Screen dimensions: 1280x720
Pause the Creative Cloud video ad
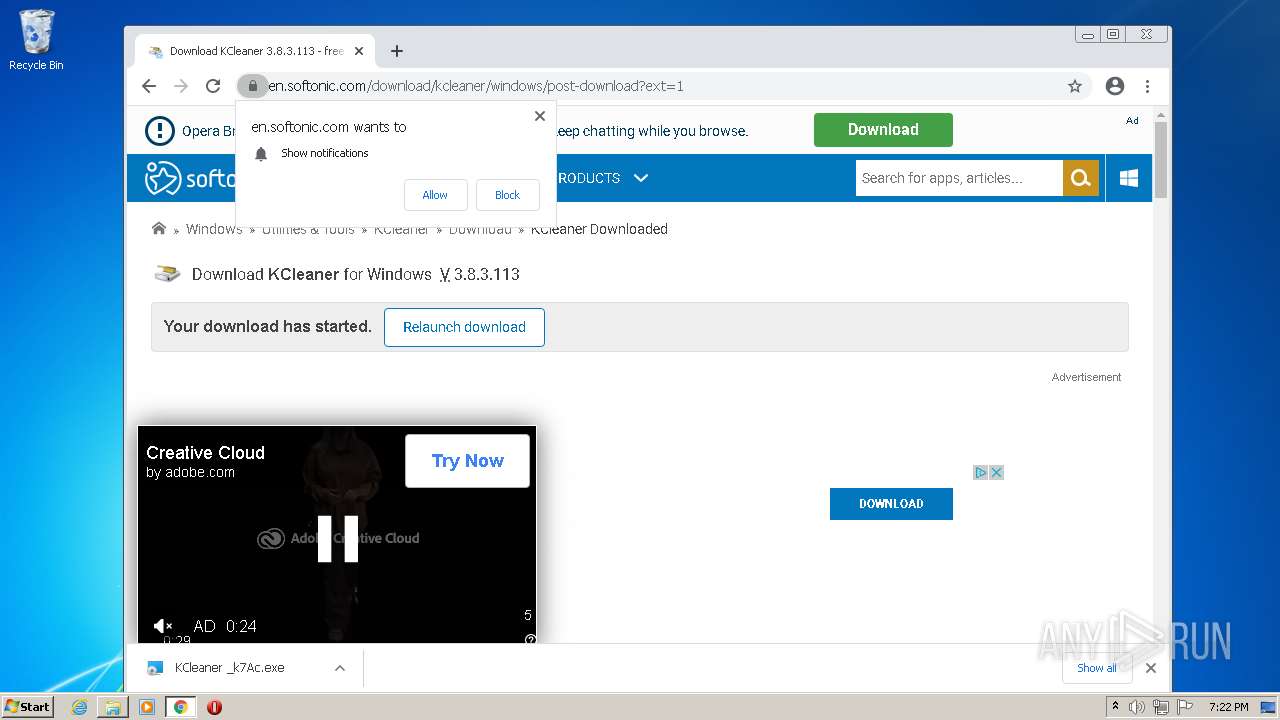337,539
